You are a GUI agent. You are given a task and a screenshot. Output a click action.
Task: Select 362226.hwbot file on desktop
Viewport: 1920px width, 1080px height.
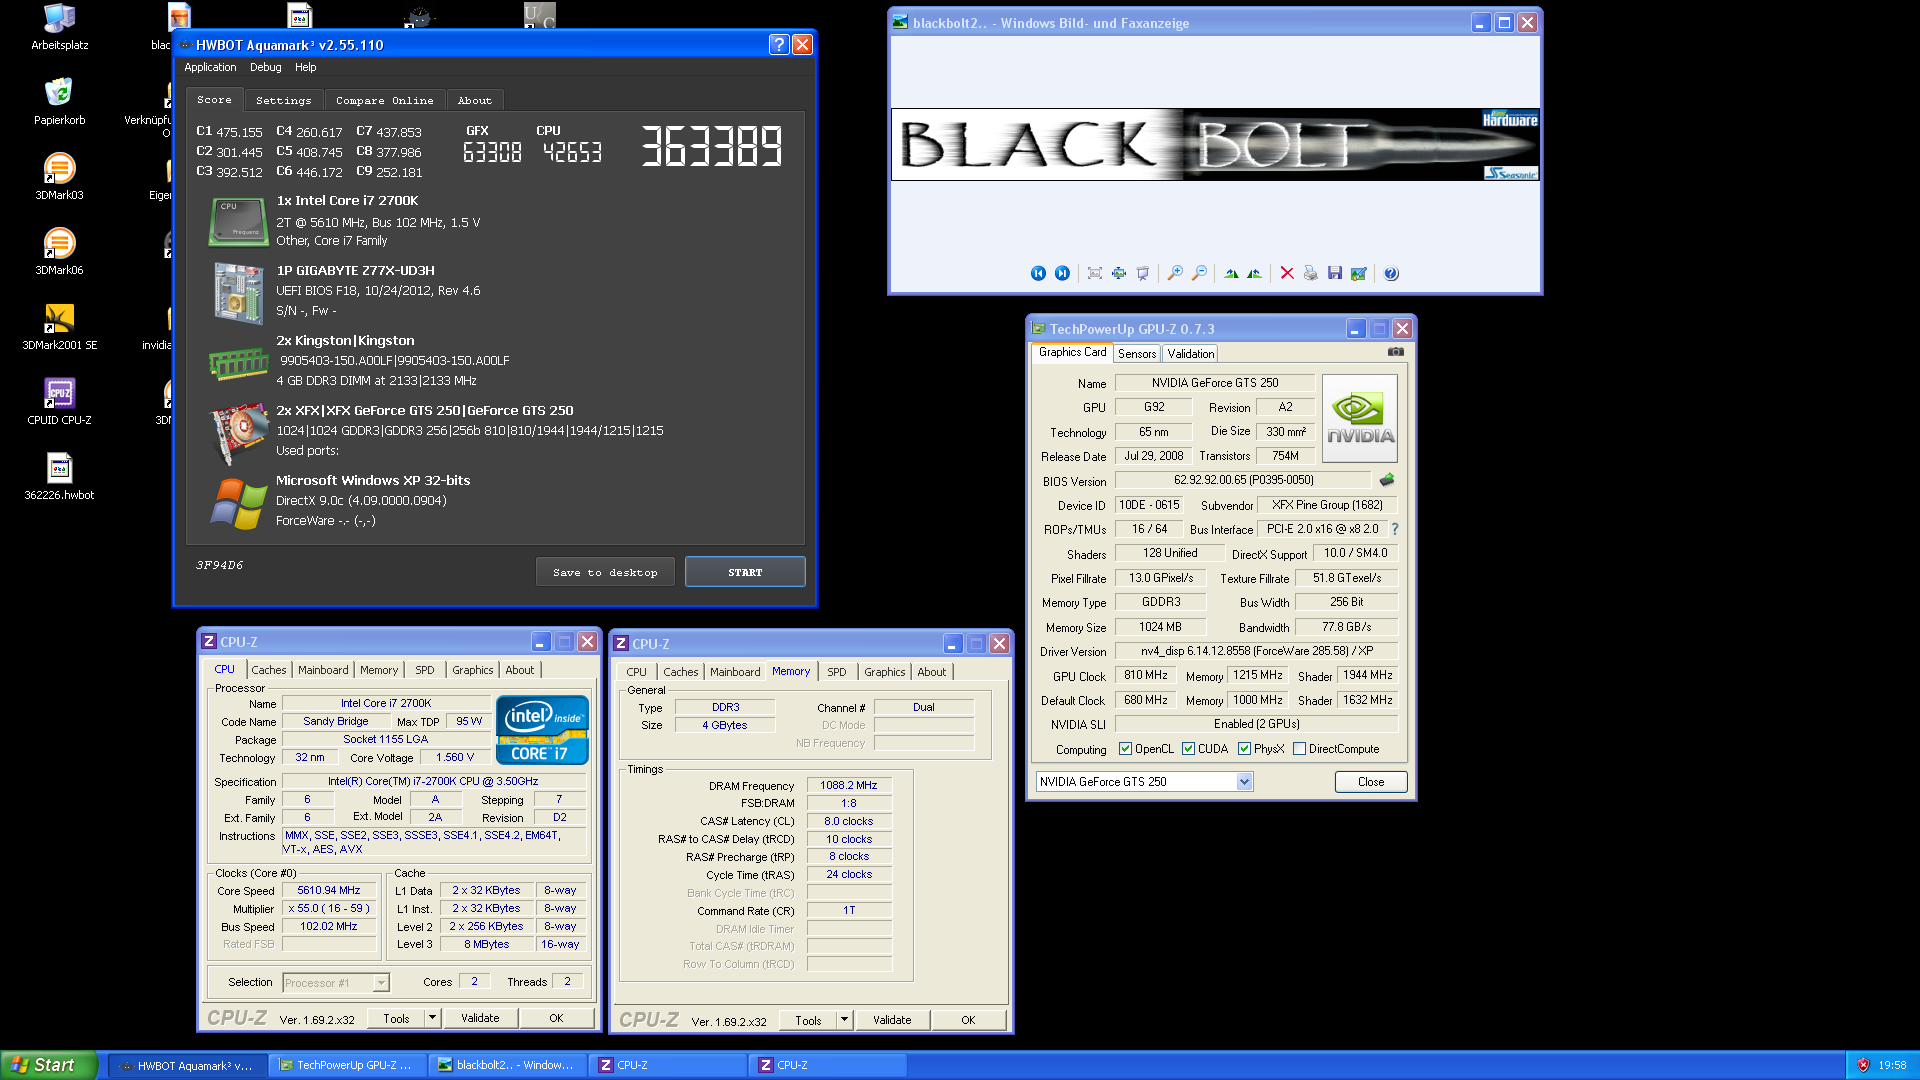click(x=59, y=476)
